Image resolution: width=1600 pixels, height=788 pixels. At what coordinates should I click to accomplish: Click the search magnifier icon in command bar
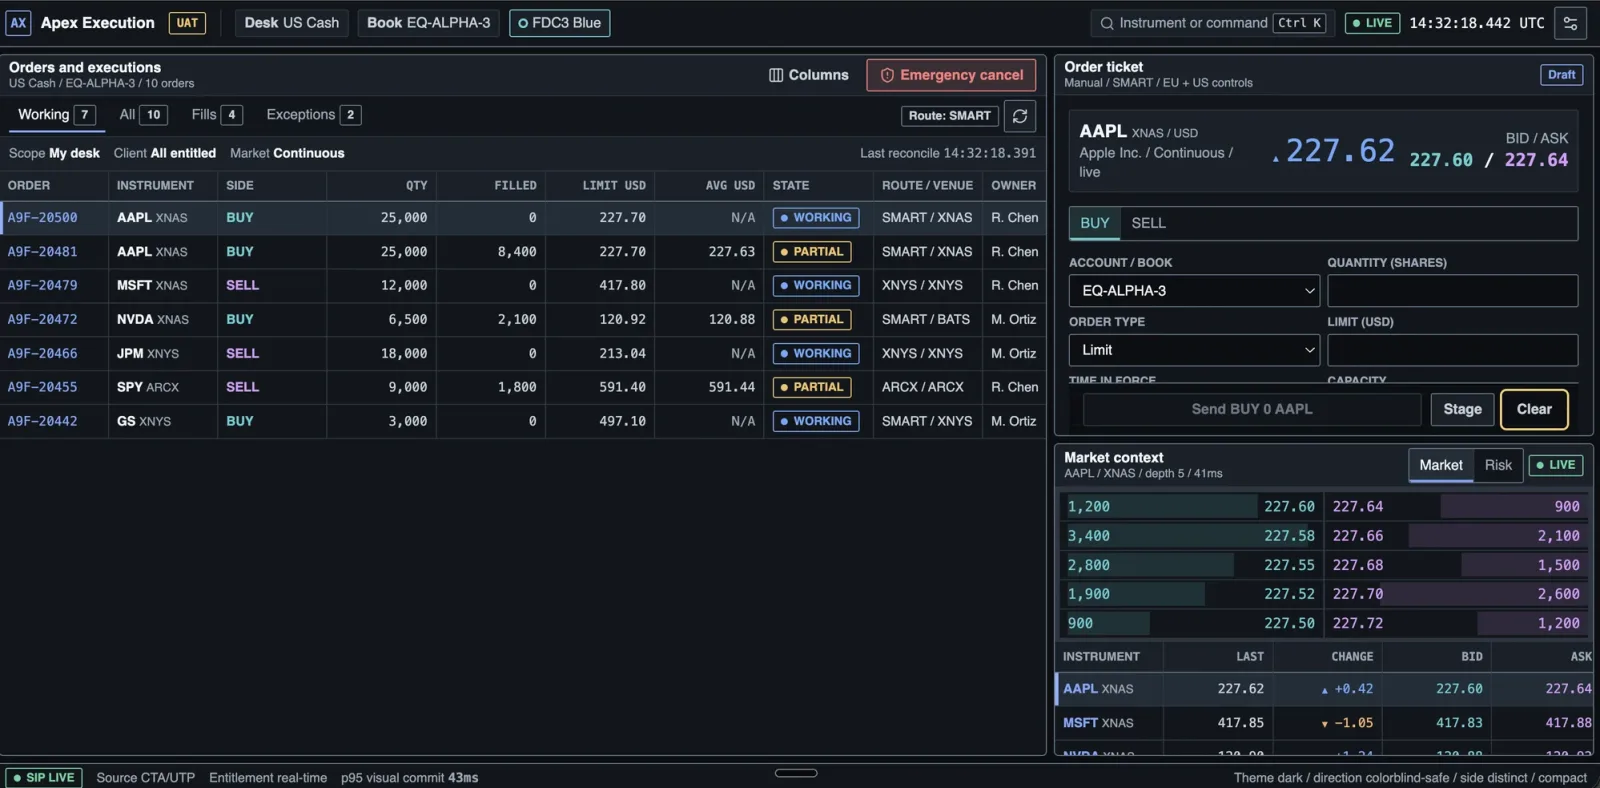point(1107,23)
